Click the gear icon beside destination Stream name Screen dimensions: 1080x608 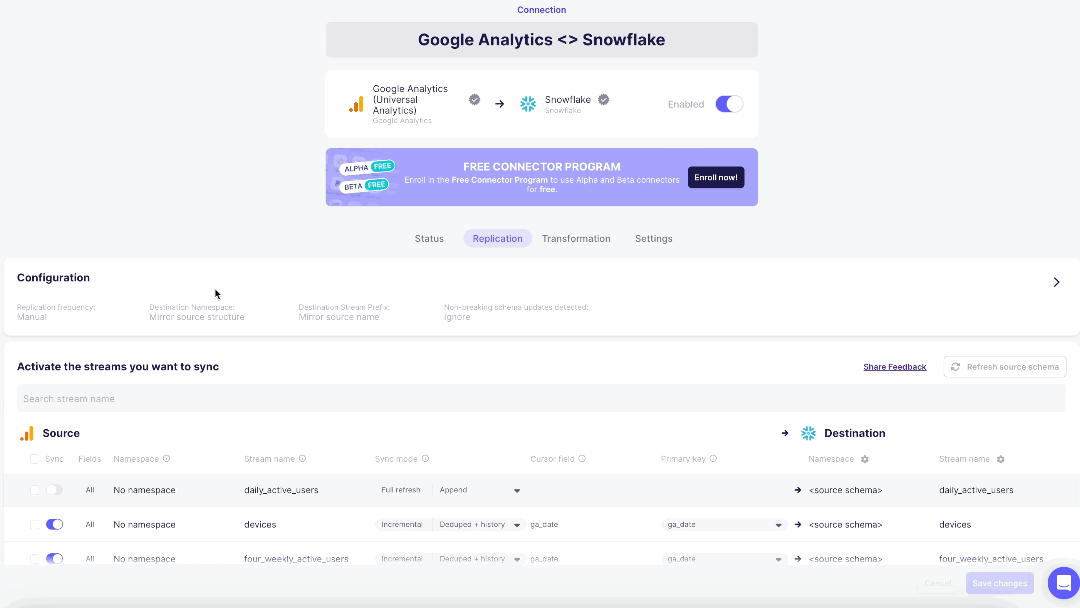click(1001, 459)
